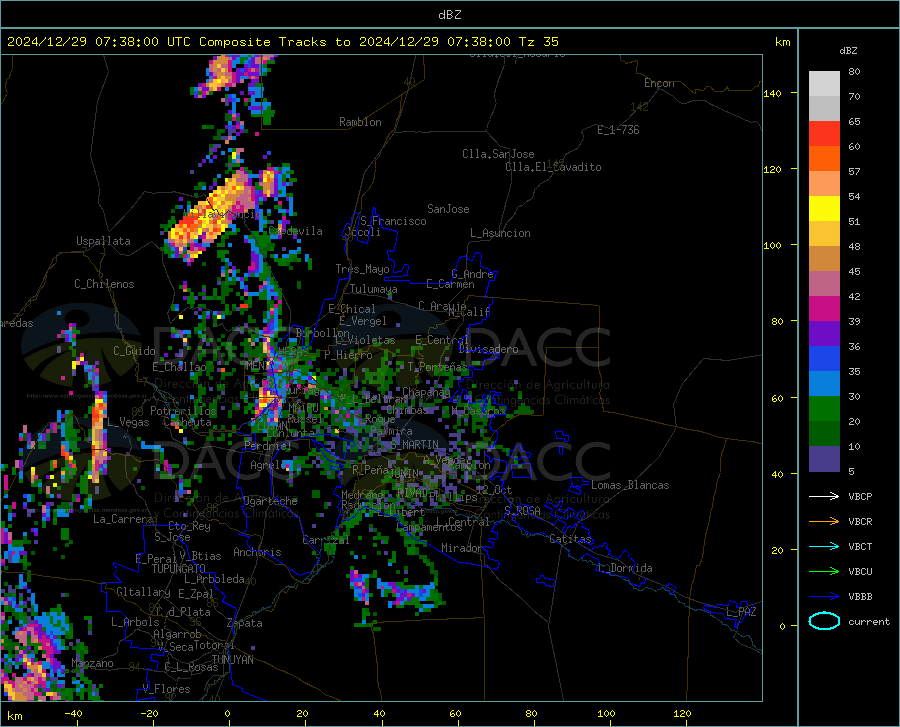Image resolution: width=900 pixels, height=727 pixels.
Task: Click the L_Vegas location label
Action: [128, 423]
